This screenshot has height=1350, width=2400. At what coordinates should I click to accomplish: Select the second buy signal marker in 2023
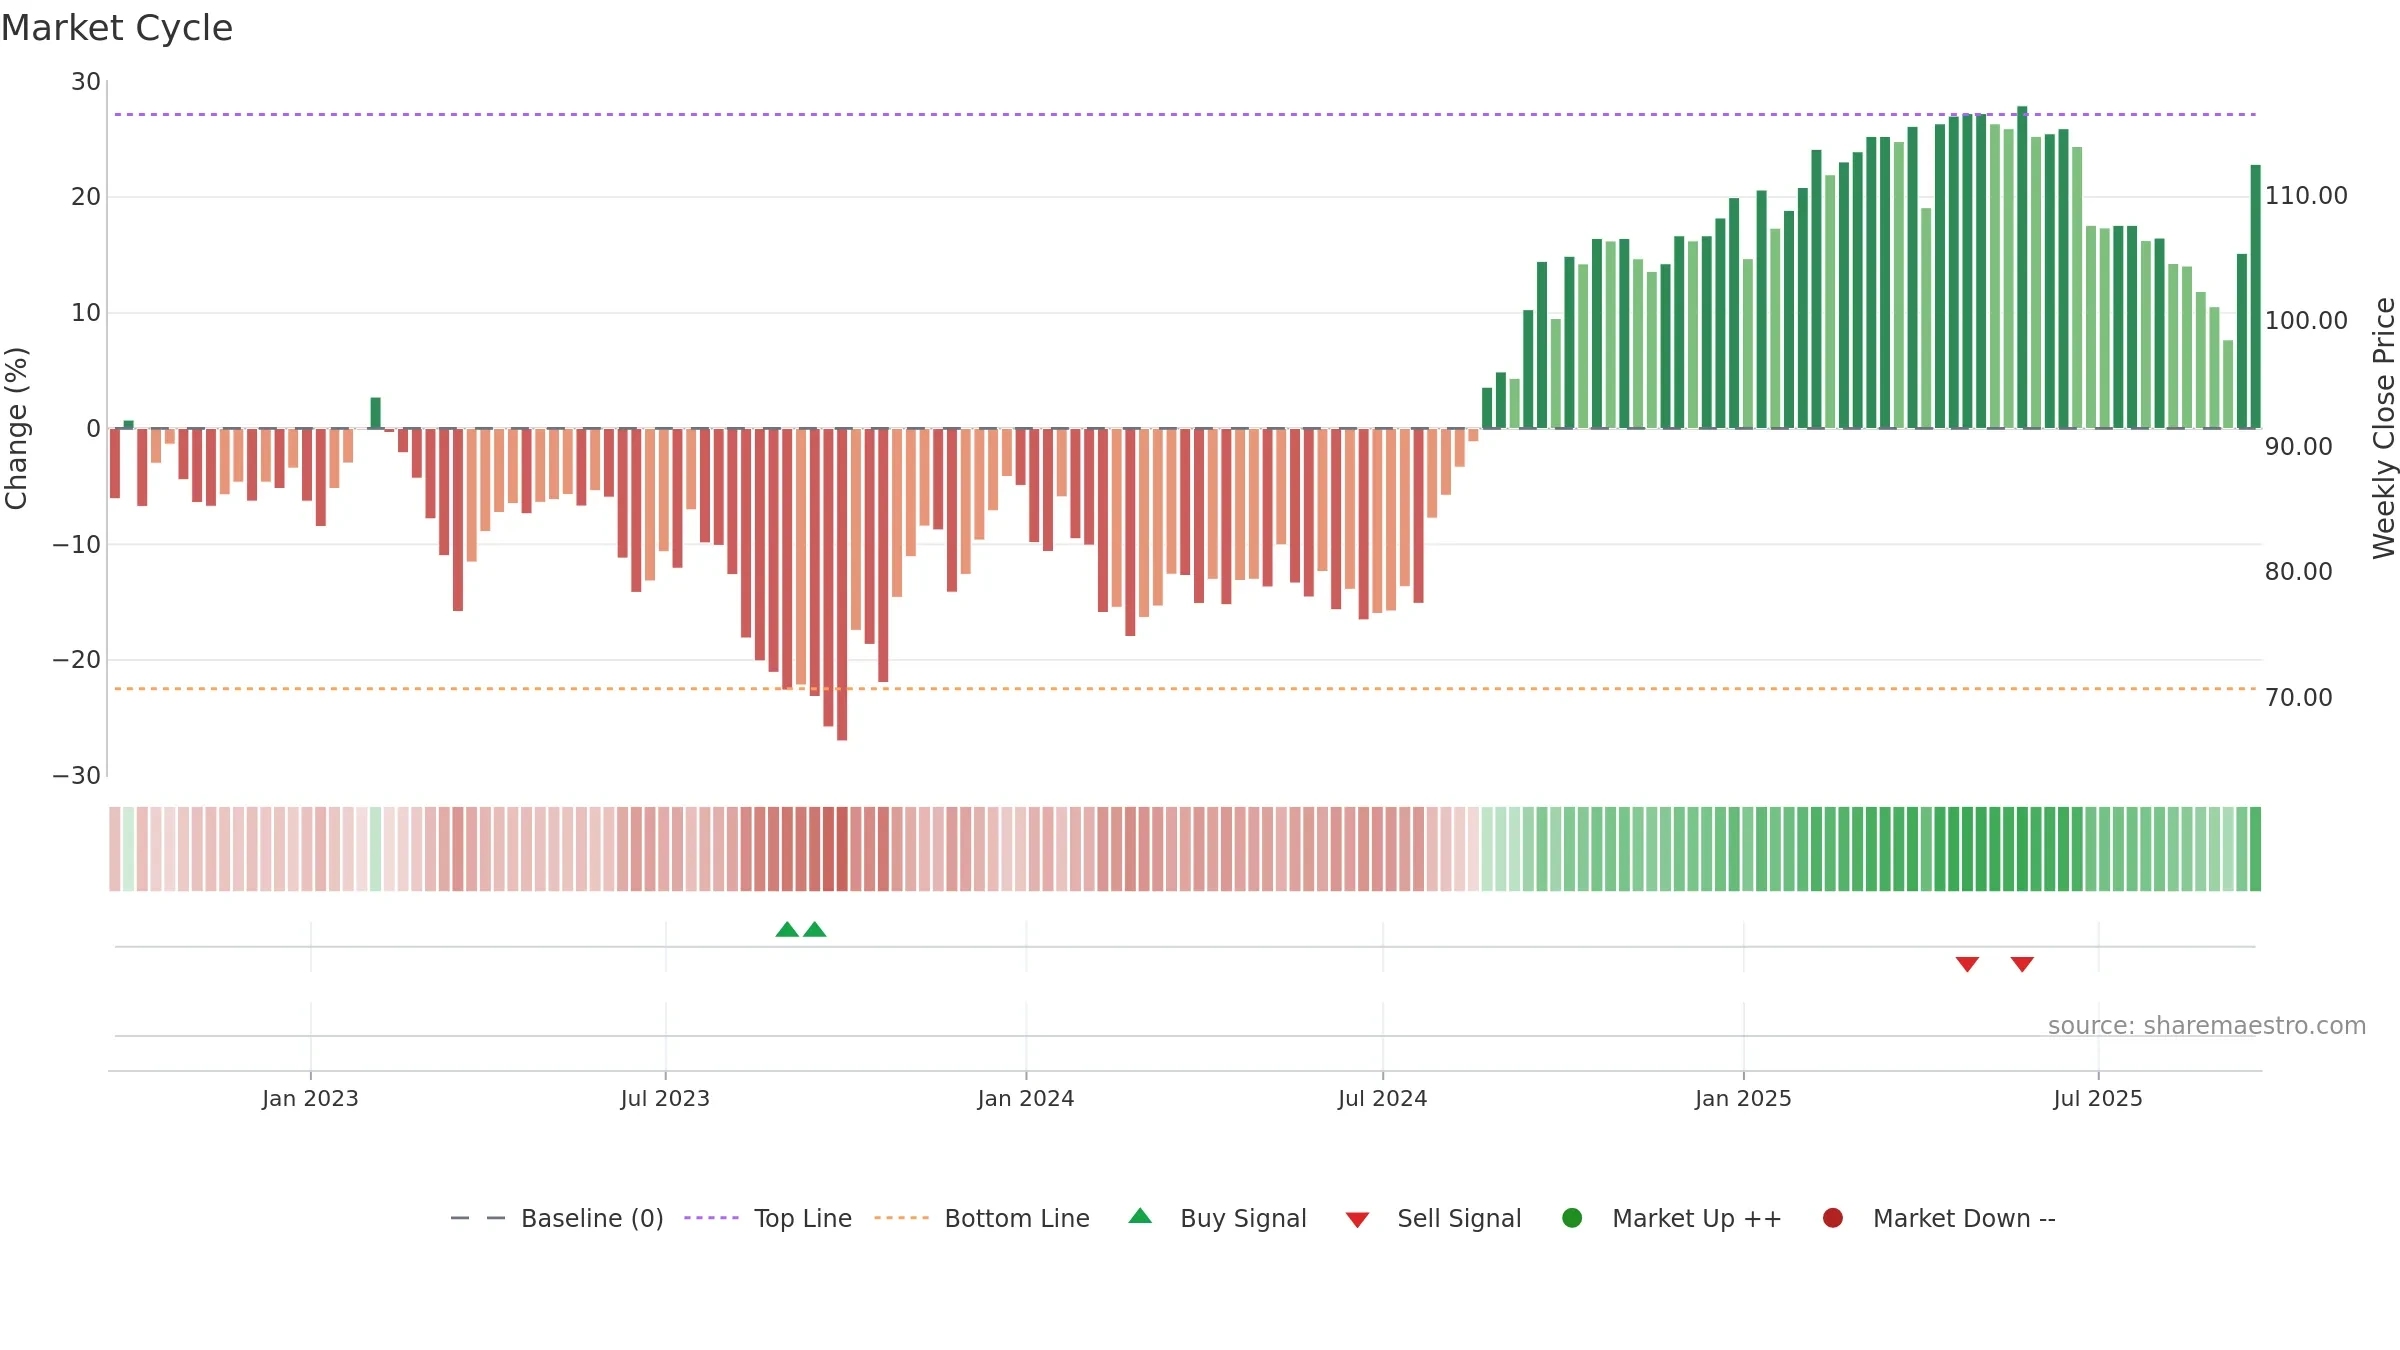[815, 930]
